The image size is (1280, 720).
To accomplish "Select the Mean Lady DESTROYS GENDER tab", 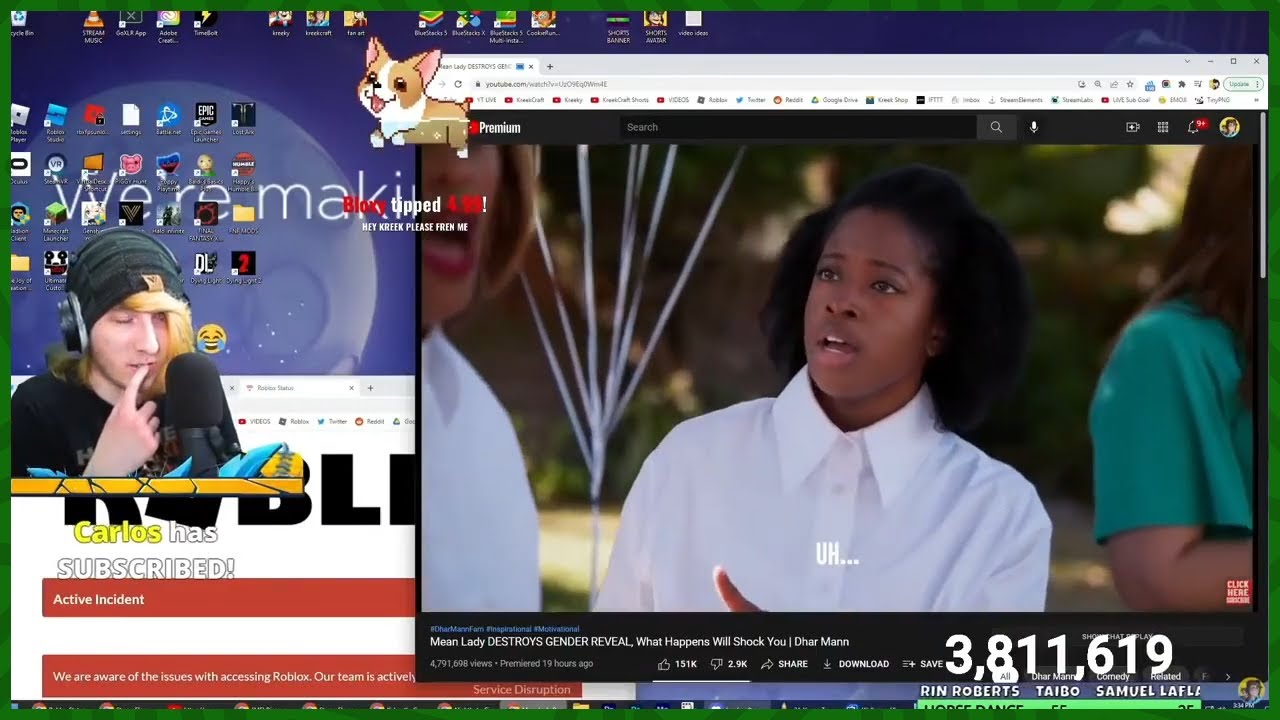I will (484, 66).
